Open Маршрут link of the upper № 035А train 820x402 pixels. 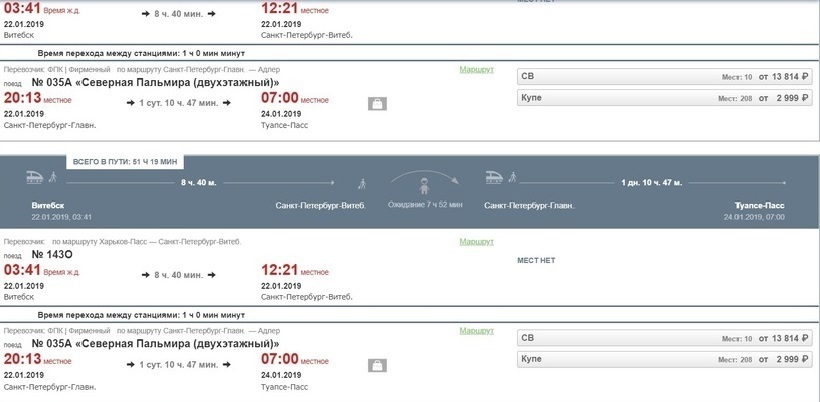(476, 70)
